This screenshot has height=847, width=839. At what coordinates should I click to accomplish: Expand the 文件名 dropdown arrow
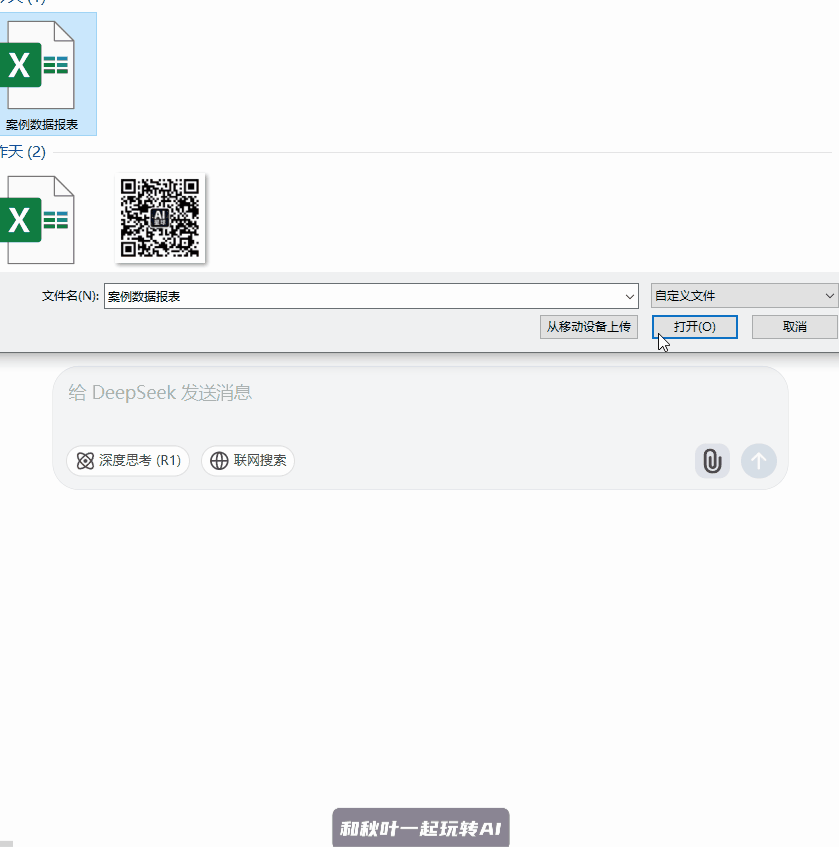click(x=629, y=297)
